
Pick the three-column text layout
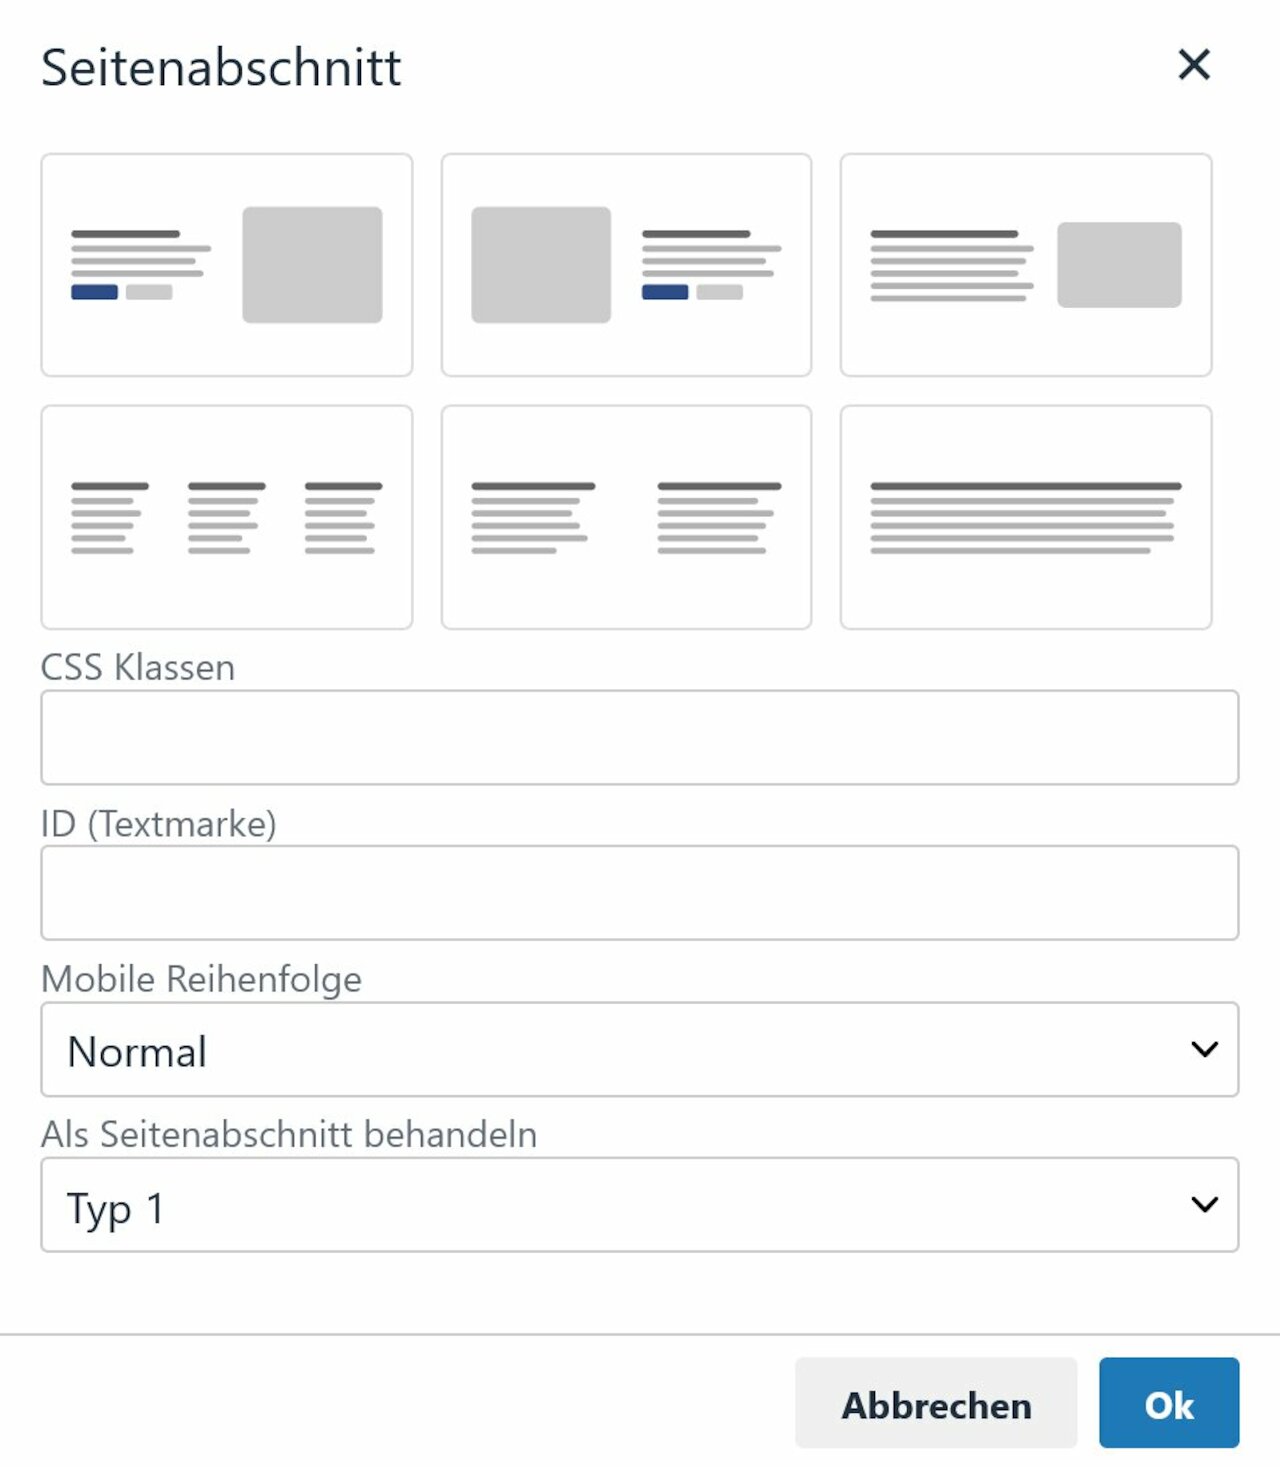click(x=226, y=517)
